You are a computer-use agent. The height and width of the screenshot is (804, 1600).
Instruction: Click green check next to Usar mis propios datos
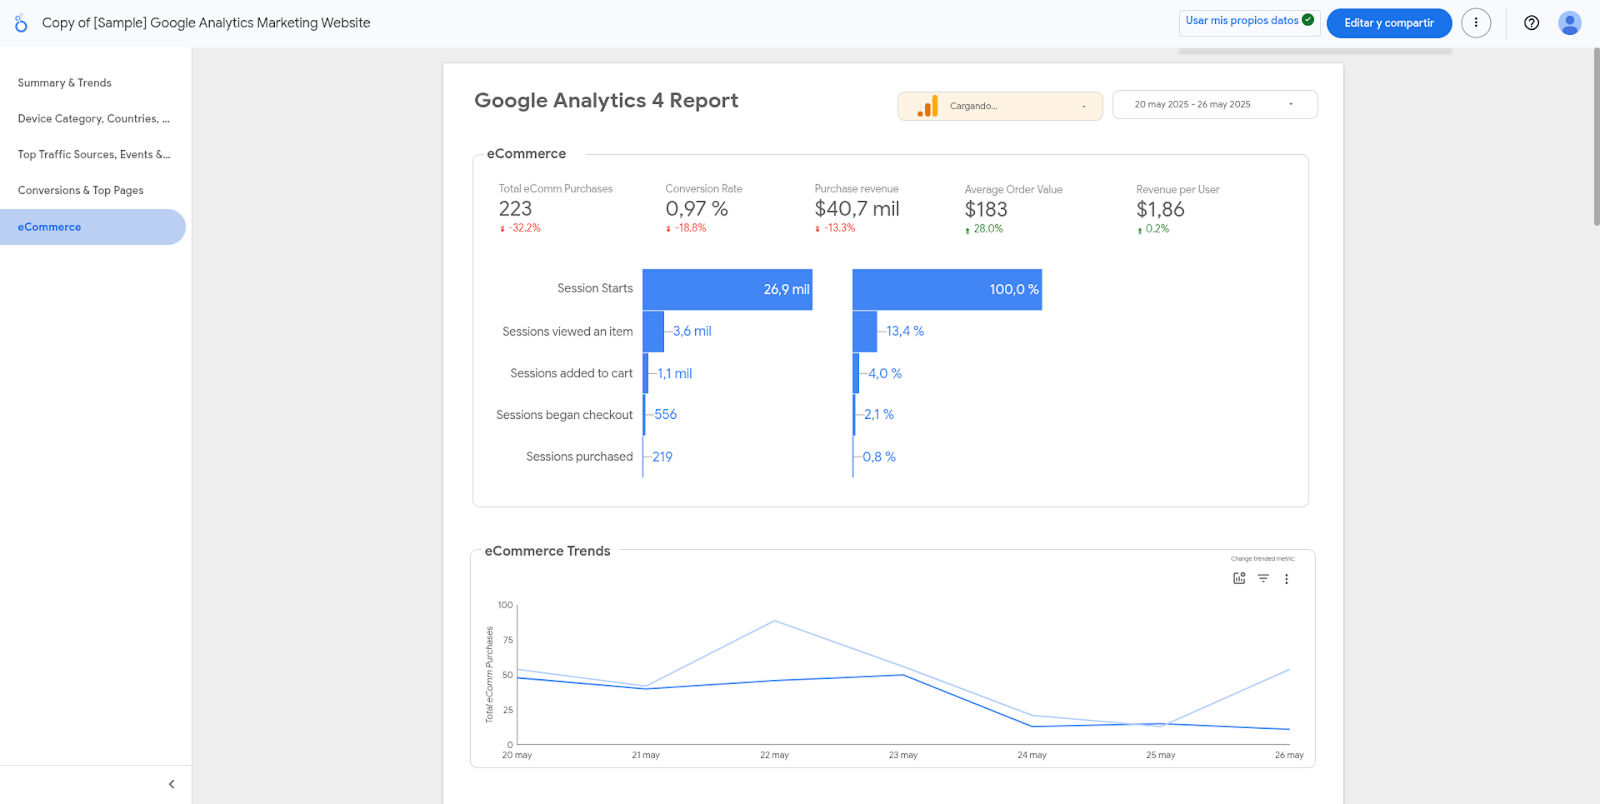[1308, 20]
